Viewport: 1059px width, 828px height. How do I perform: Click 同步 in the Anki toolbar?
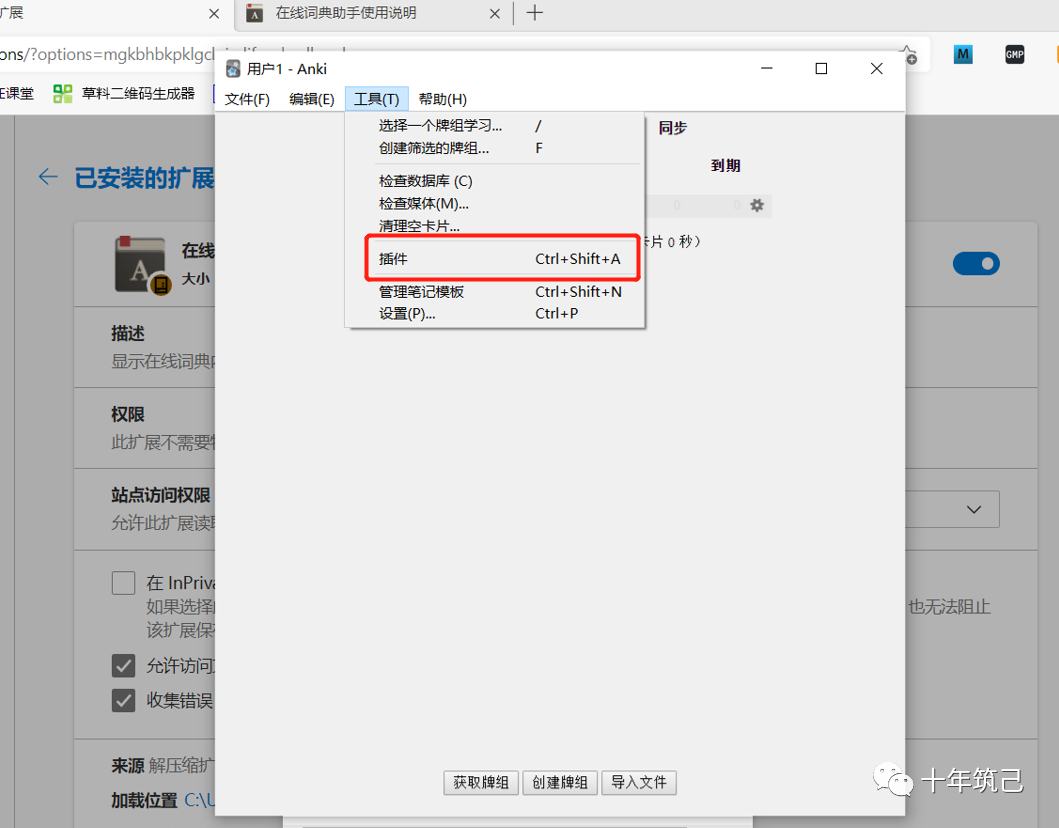tap(673, 128)
